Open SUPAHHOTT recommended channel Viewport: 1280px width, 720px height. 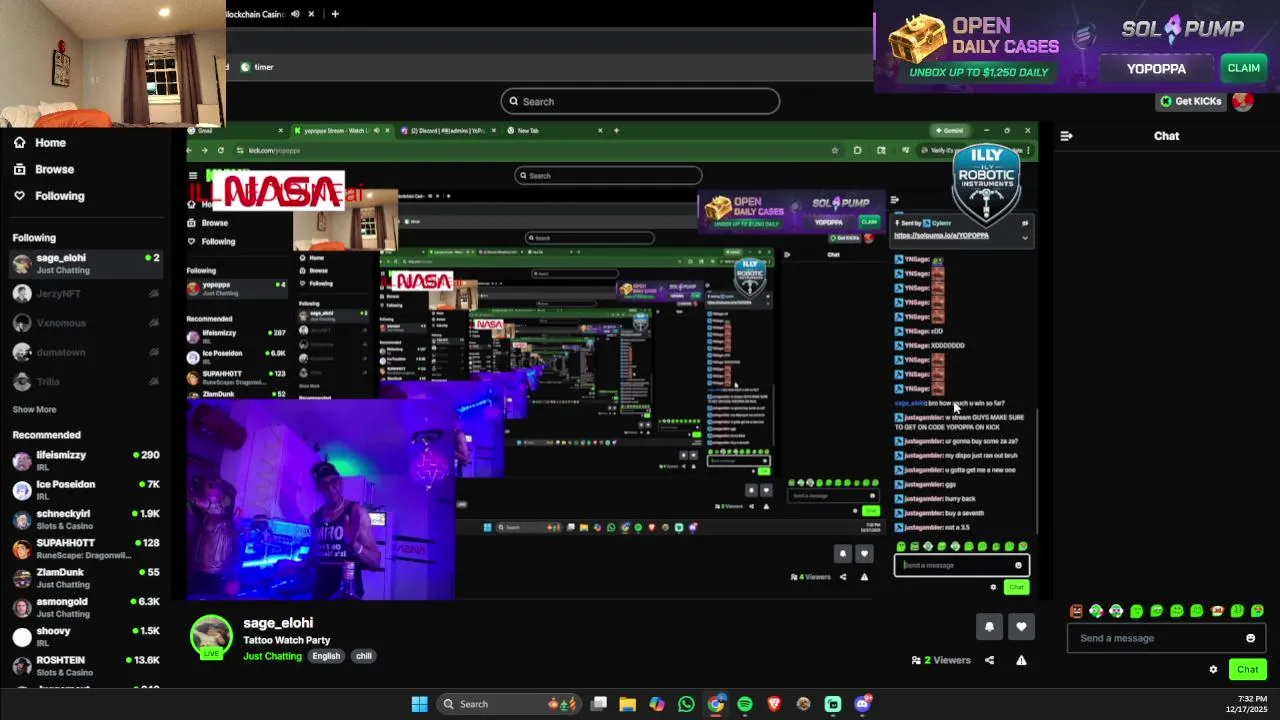pyautogui.click(x=85, y=549)
